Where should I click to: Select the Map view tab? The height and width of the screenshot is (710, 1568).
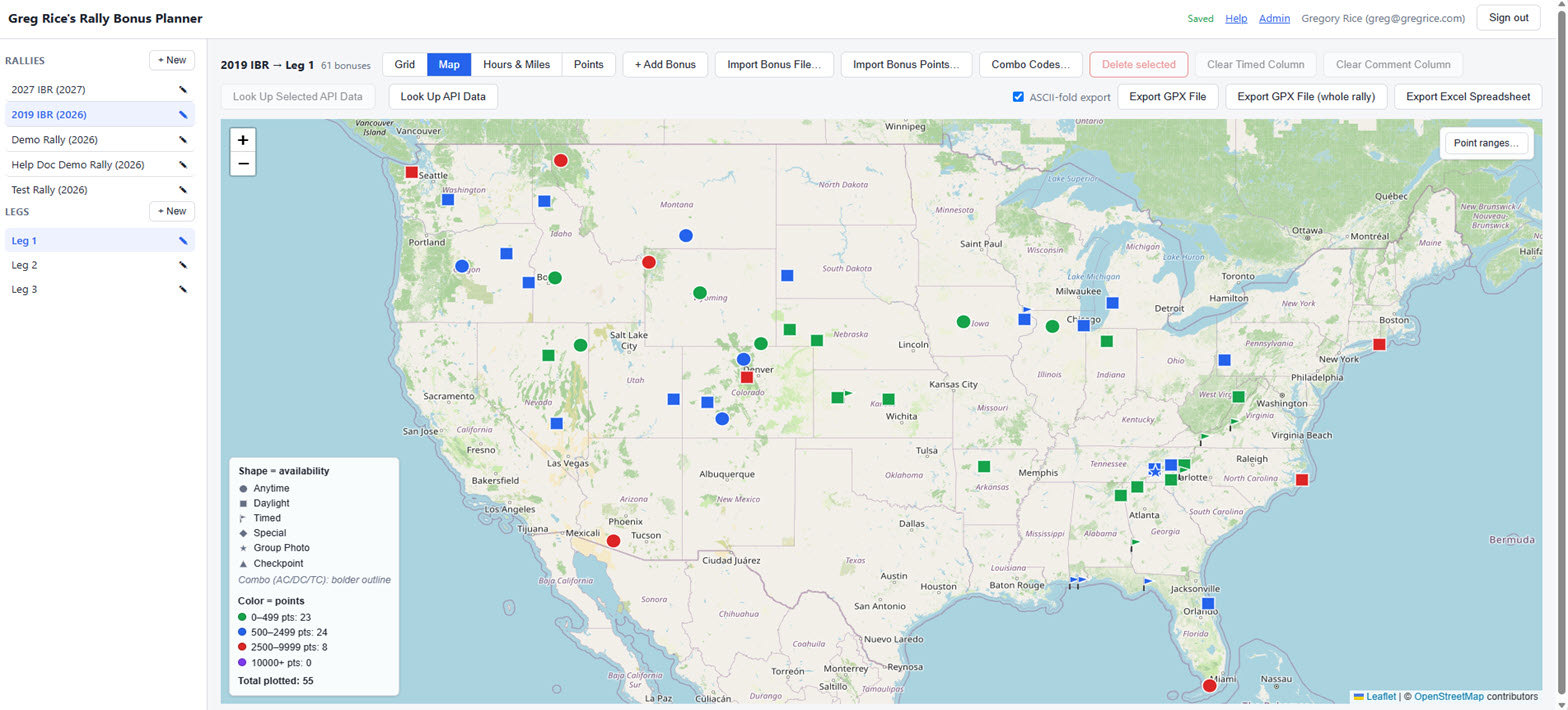pyautogui.click(x=449, y=64)
